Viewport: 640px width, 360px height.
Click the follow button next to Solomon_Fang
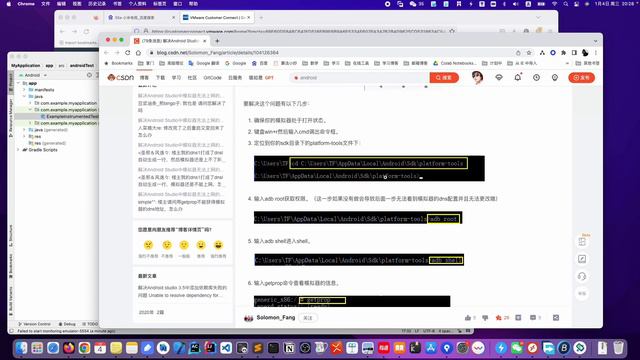coord(308,318)
